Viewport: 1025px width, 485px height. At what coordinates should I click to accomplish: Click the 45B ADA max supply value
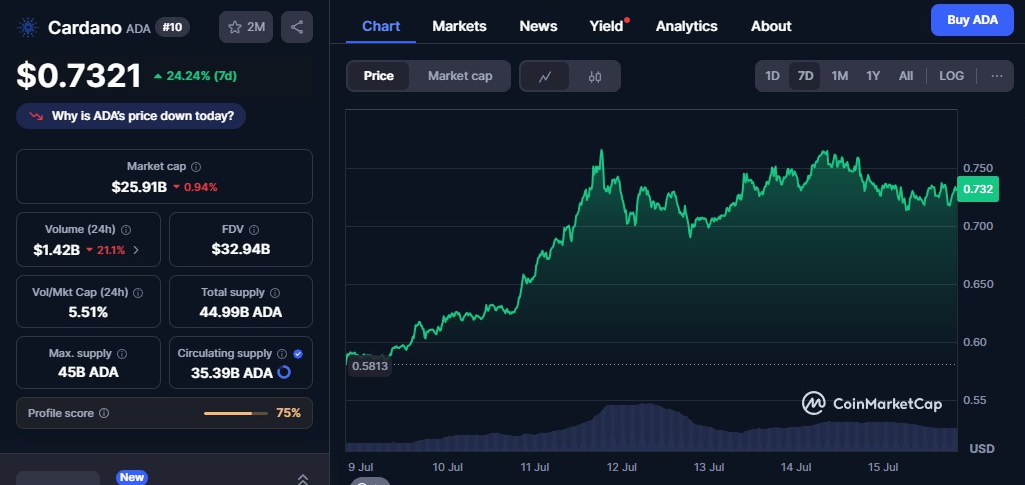(88, 373)
